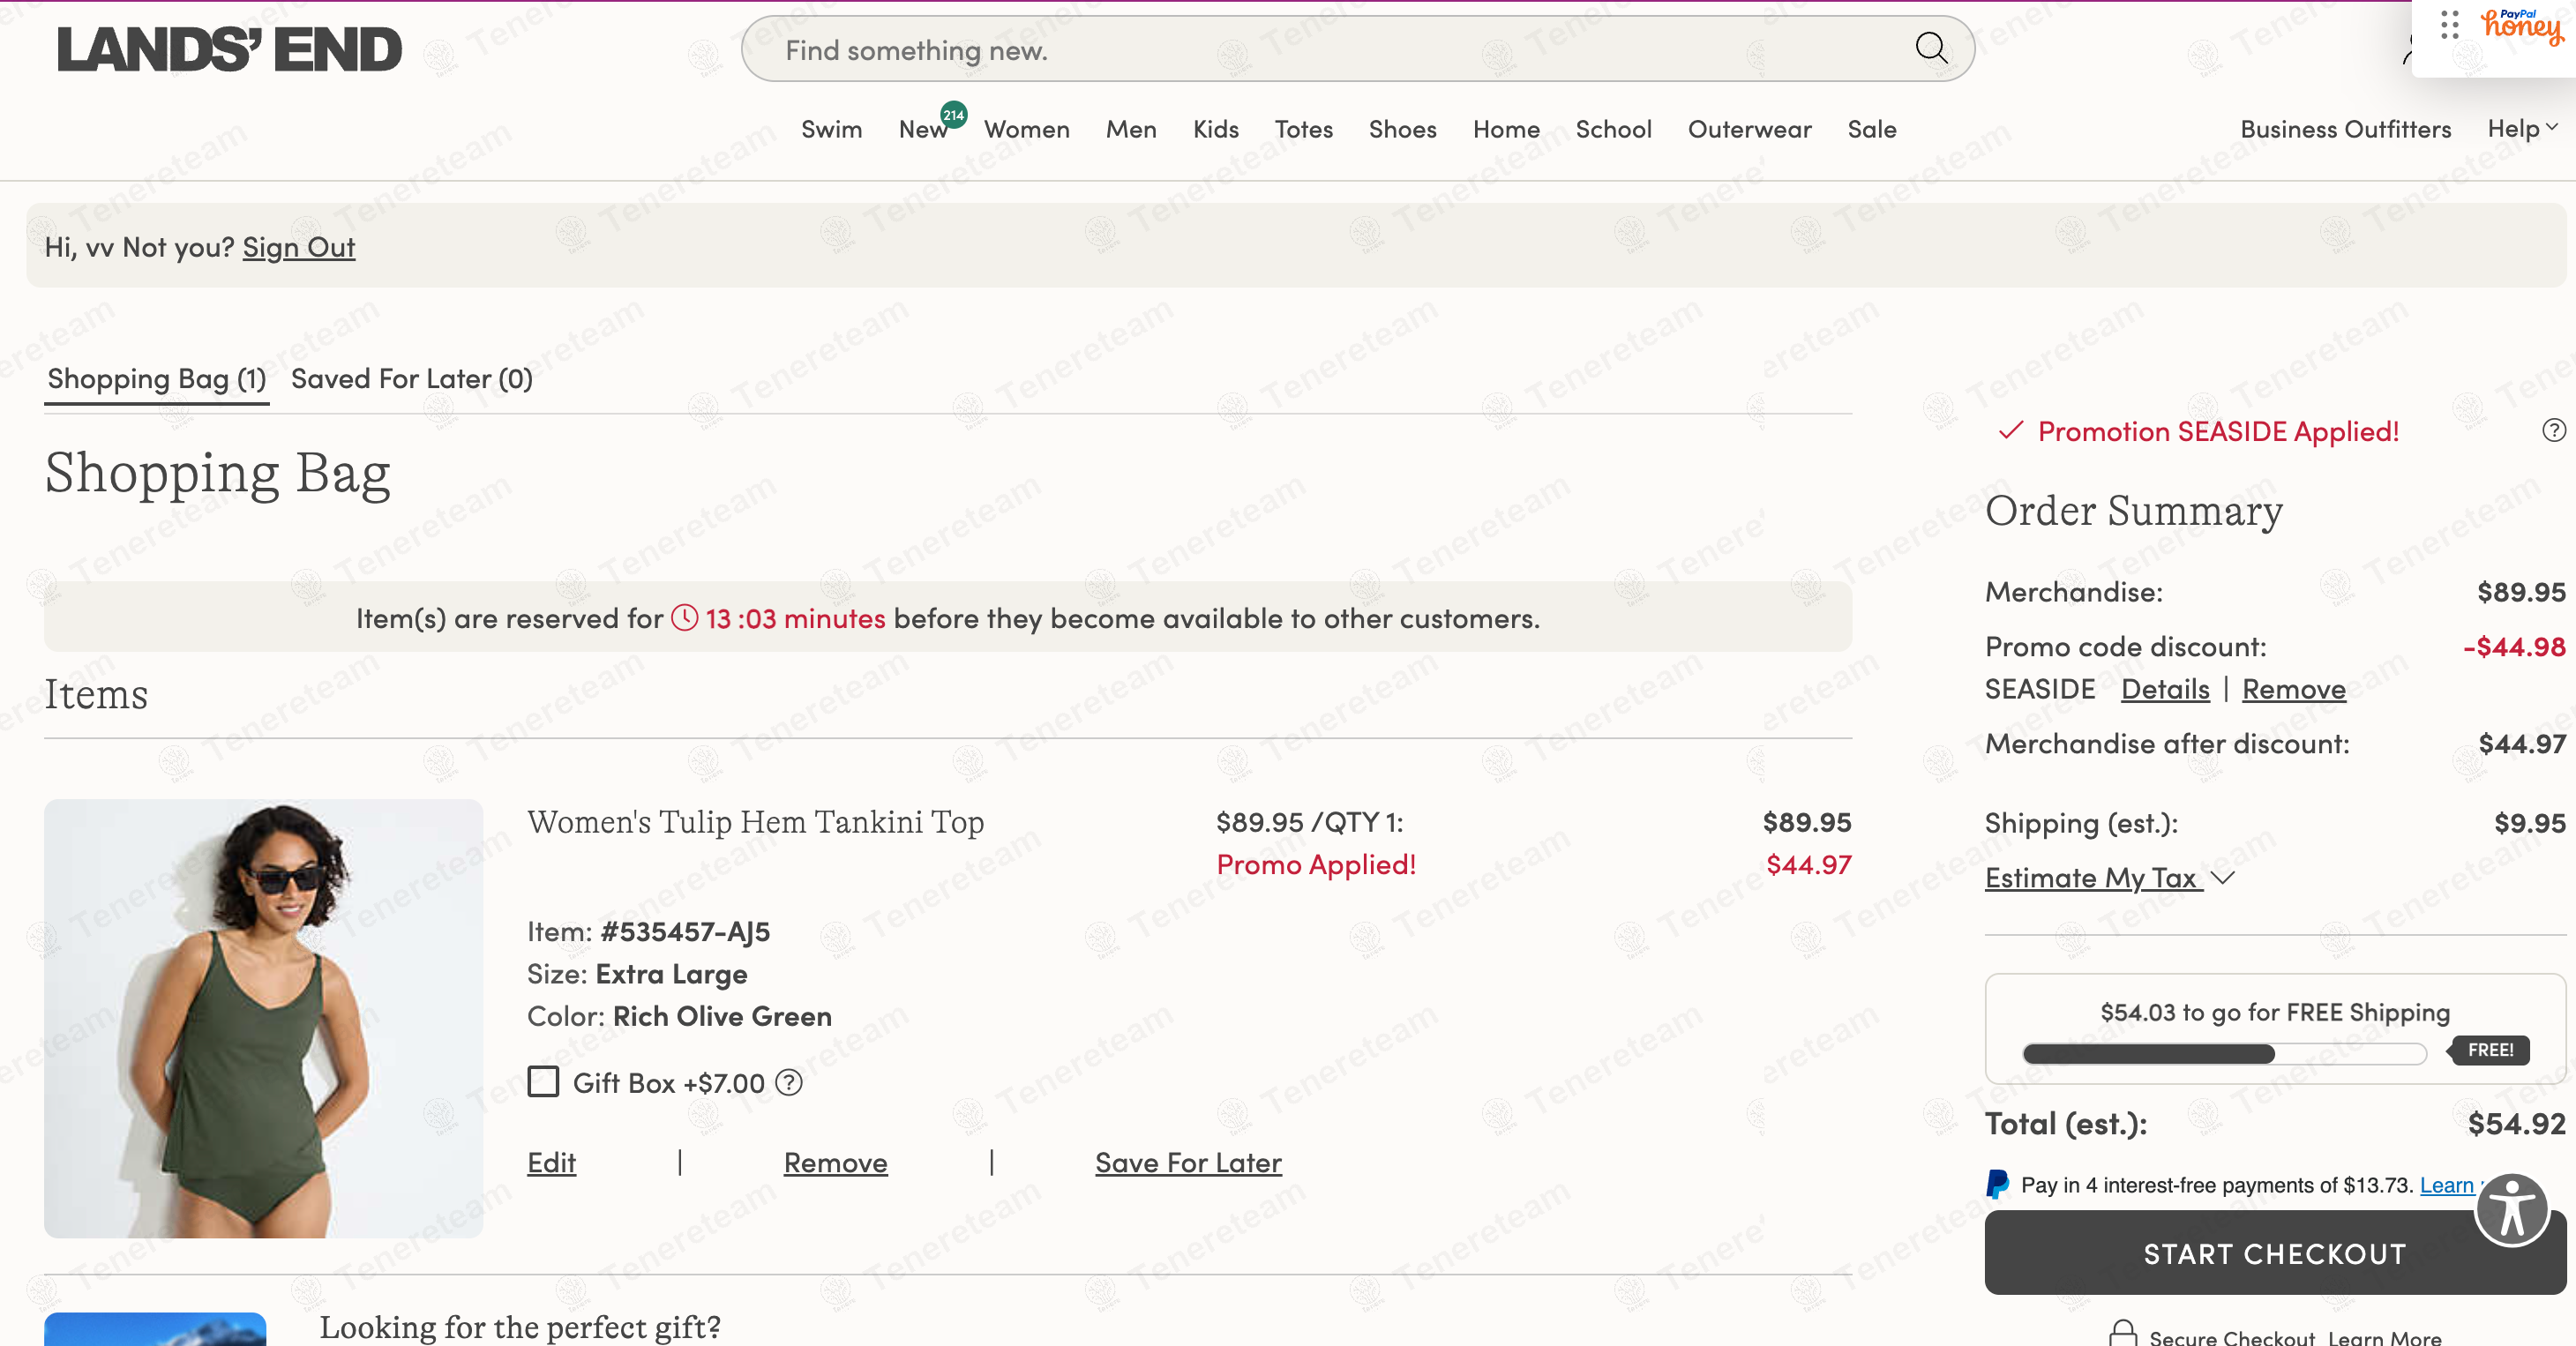The image size is (2576, 1346).
Task: Open the Outerwear menu
Action: coord(1749,129)
